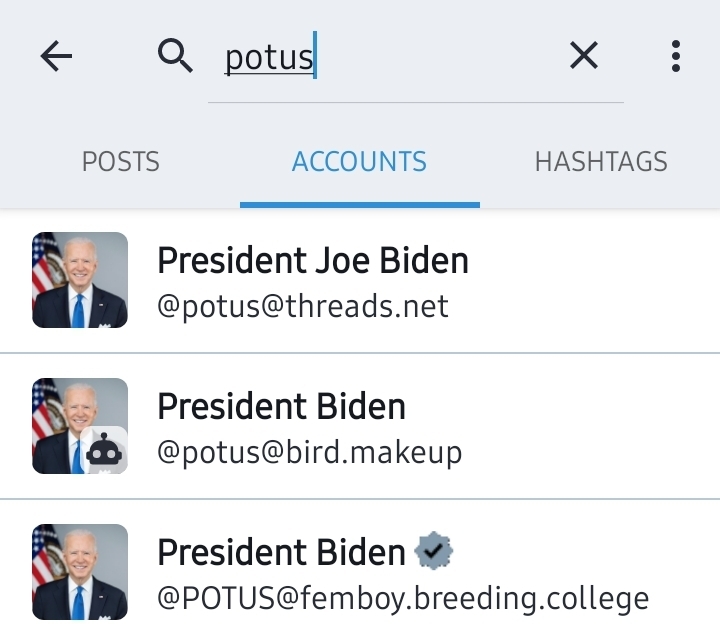Switch to the Posts tab
The width and height of the screenshot is (720, 635).
click(x=120, y=162)
